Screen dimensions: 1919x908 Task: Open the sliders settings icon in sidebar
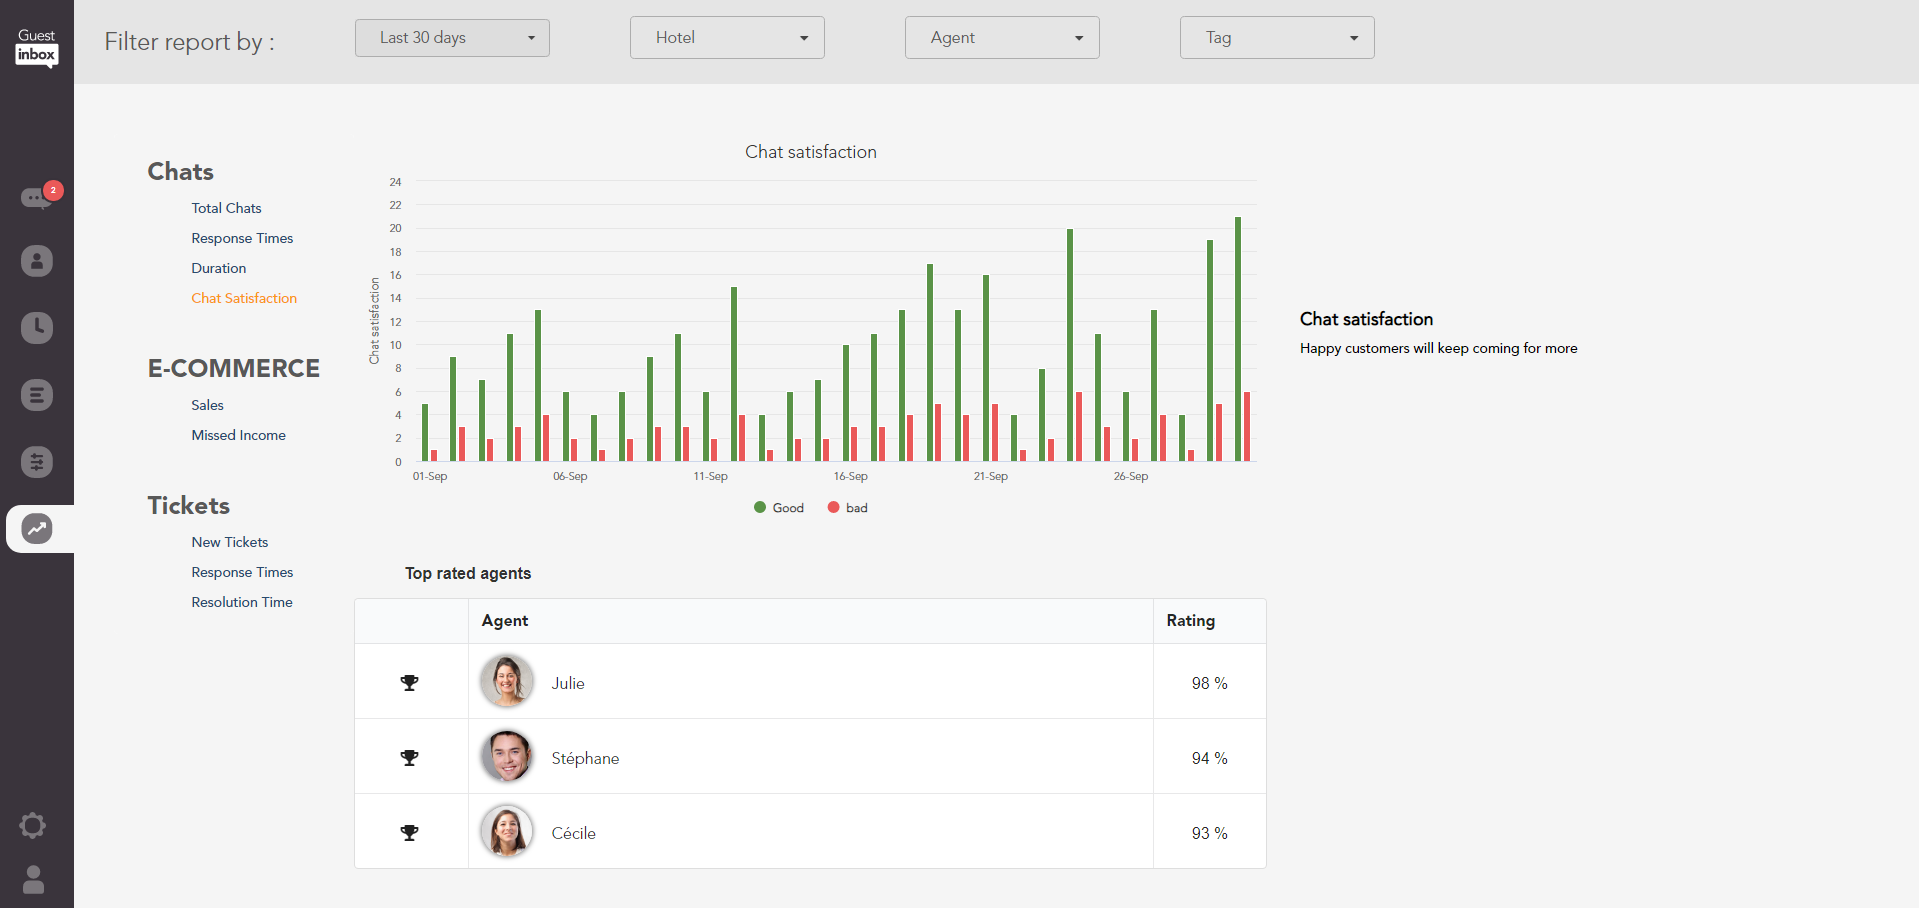[x=37, y=462]
